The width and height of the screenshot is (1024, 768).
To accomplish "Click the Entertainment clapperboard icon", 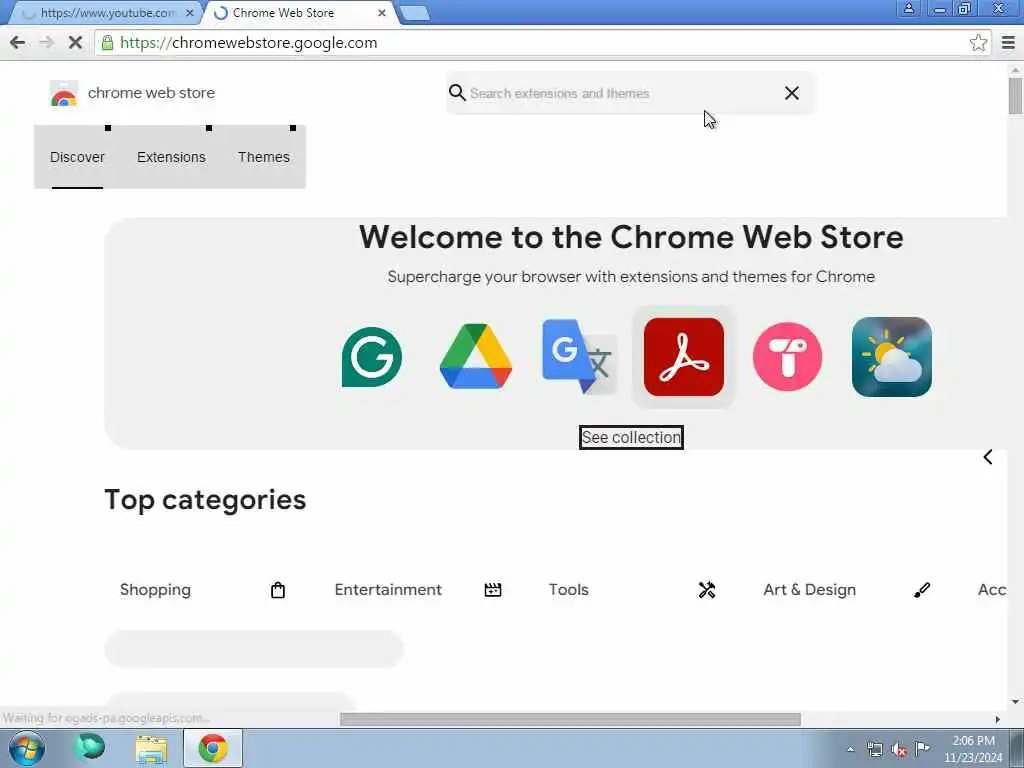I will coord(493,590).
